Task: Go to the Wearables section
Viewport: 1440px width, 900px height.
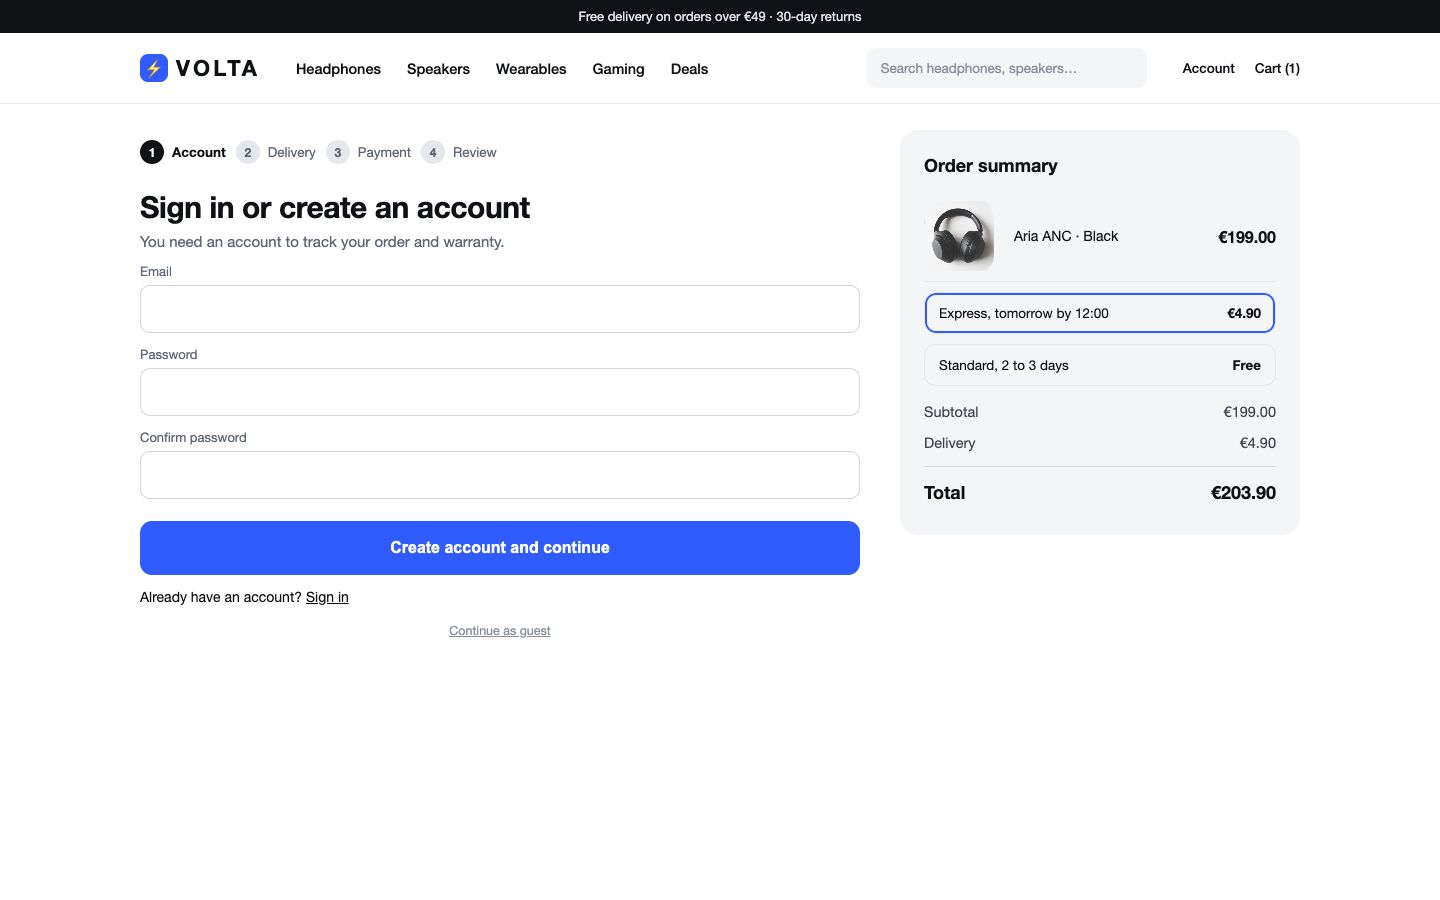Action: point(531,69)
